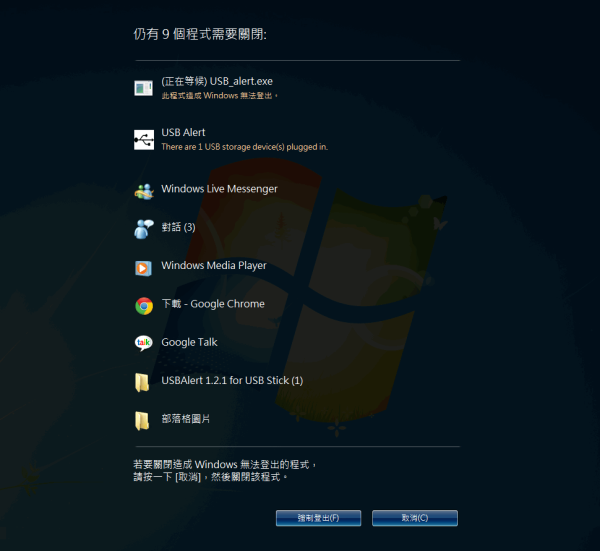Click the "若要關閉造成 Windows 無法登出的程式" instruction text

225,465
